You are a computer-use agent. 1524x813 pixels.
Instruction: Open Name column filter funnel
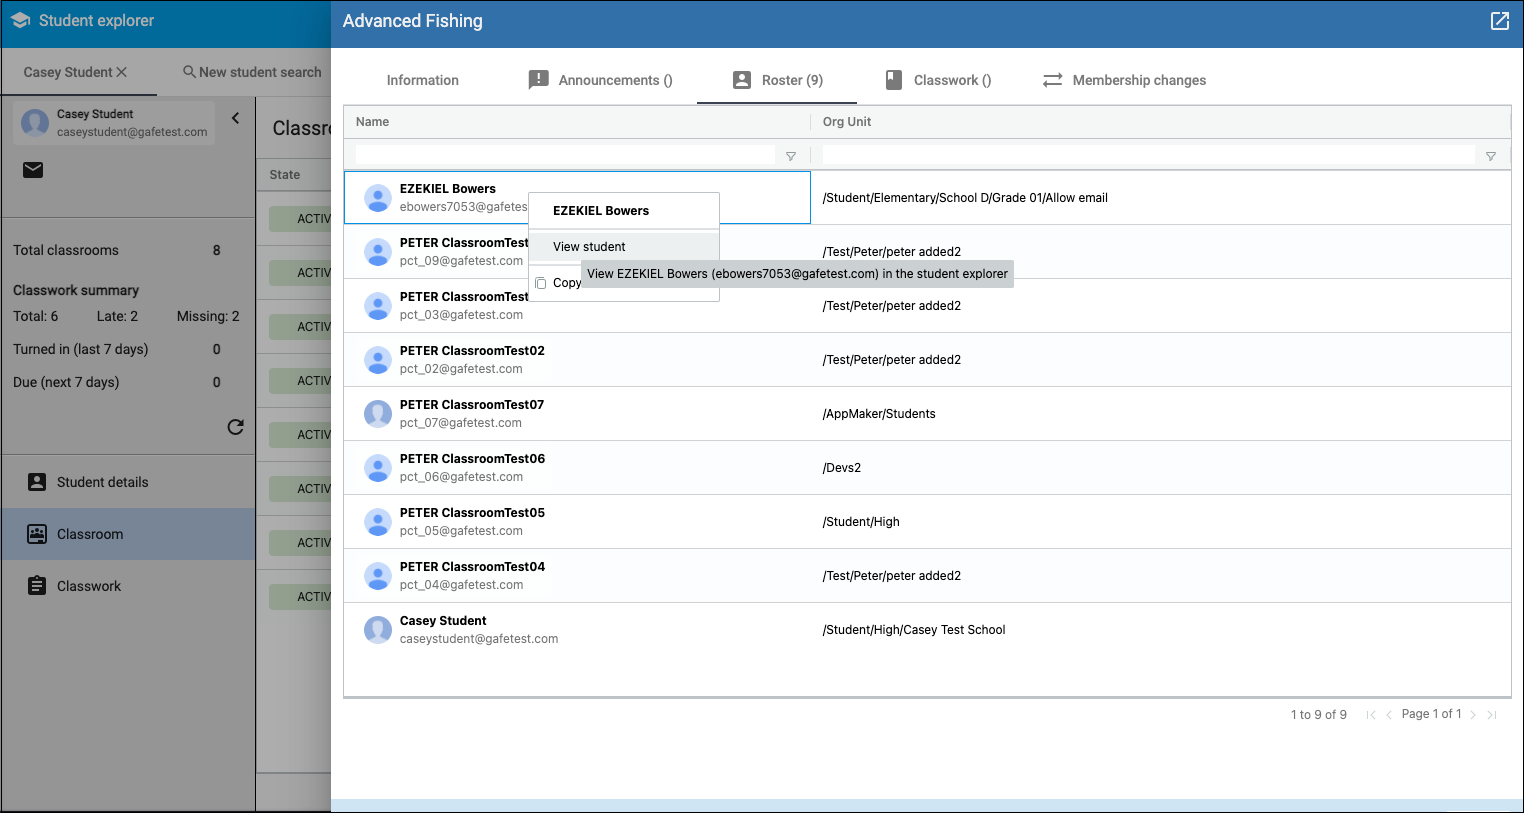pyautogui.click(x=791, y=156)
